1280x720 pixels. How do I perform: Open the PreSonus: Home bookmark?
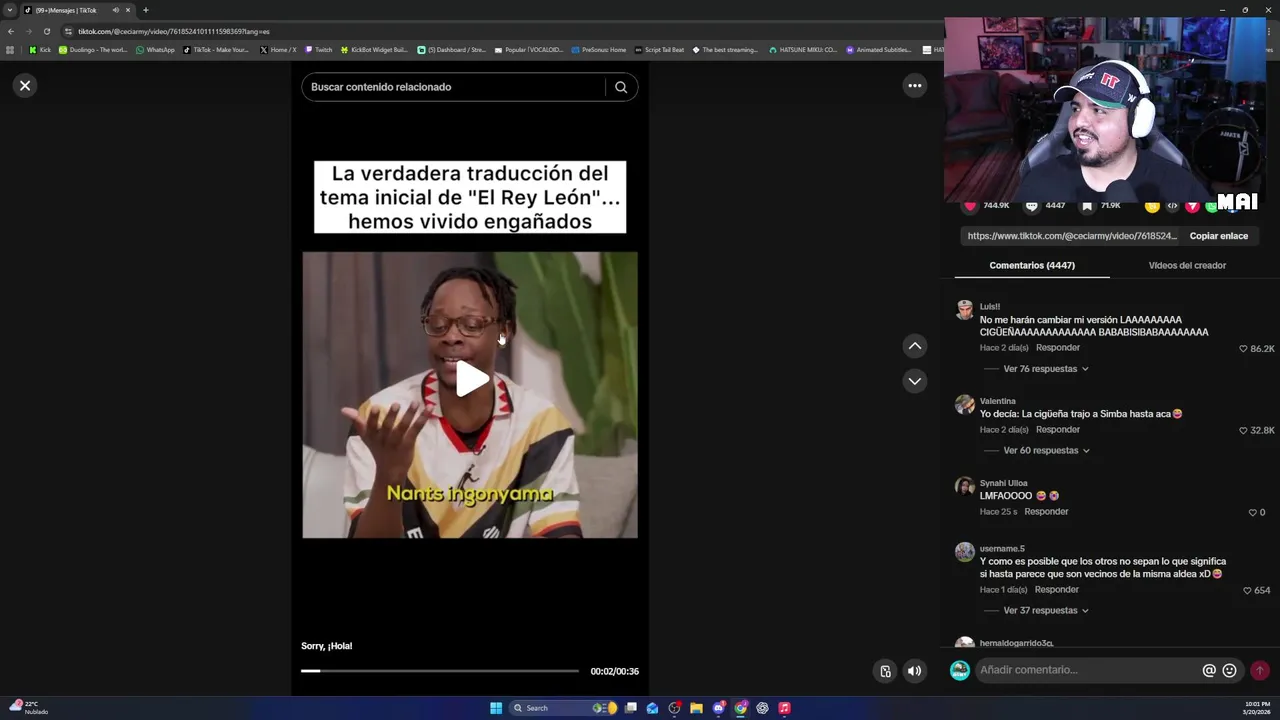[599, 50]
